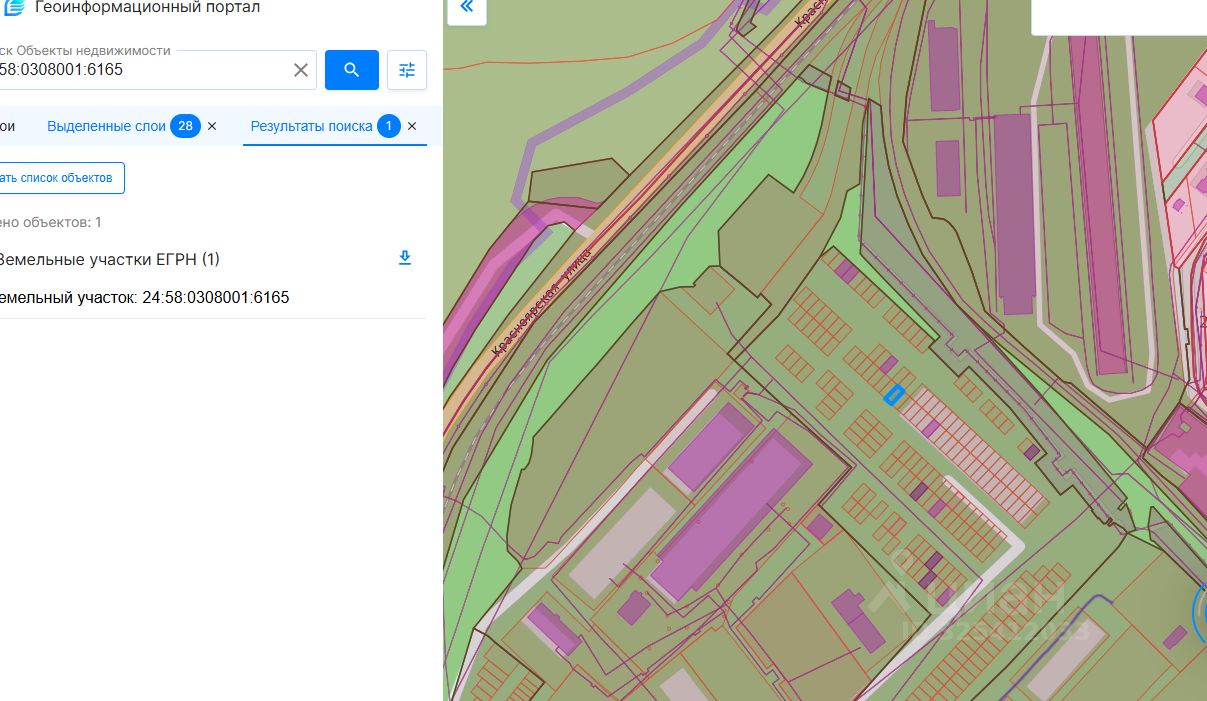
Task: Click the blue highlighted parcel on map
Action: pyautogui.click(x=894, y=395)
